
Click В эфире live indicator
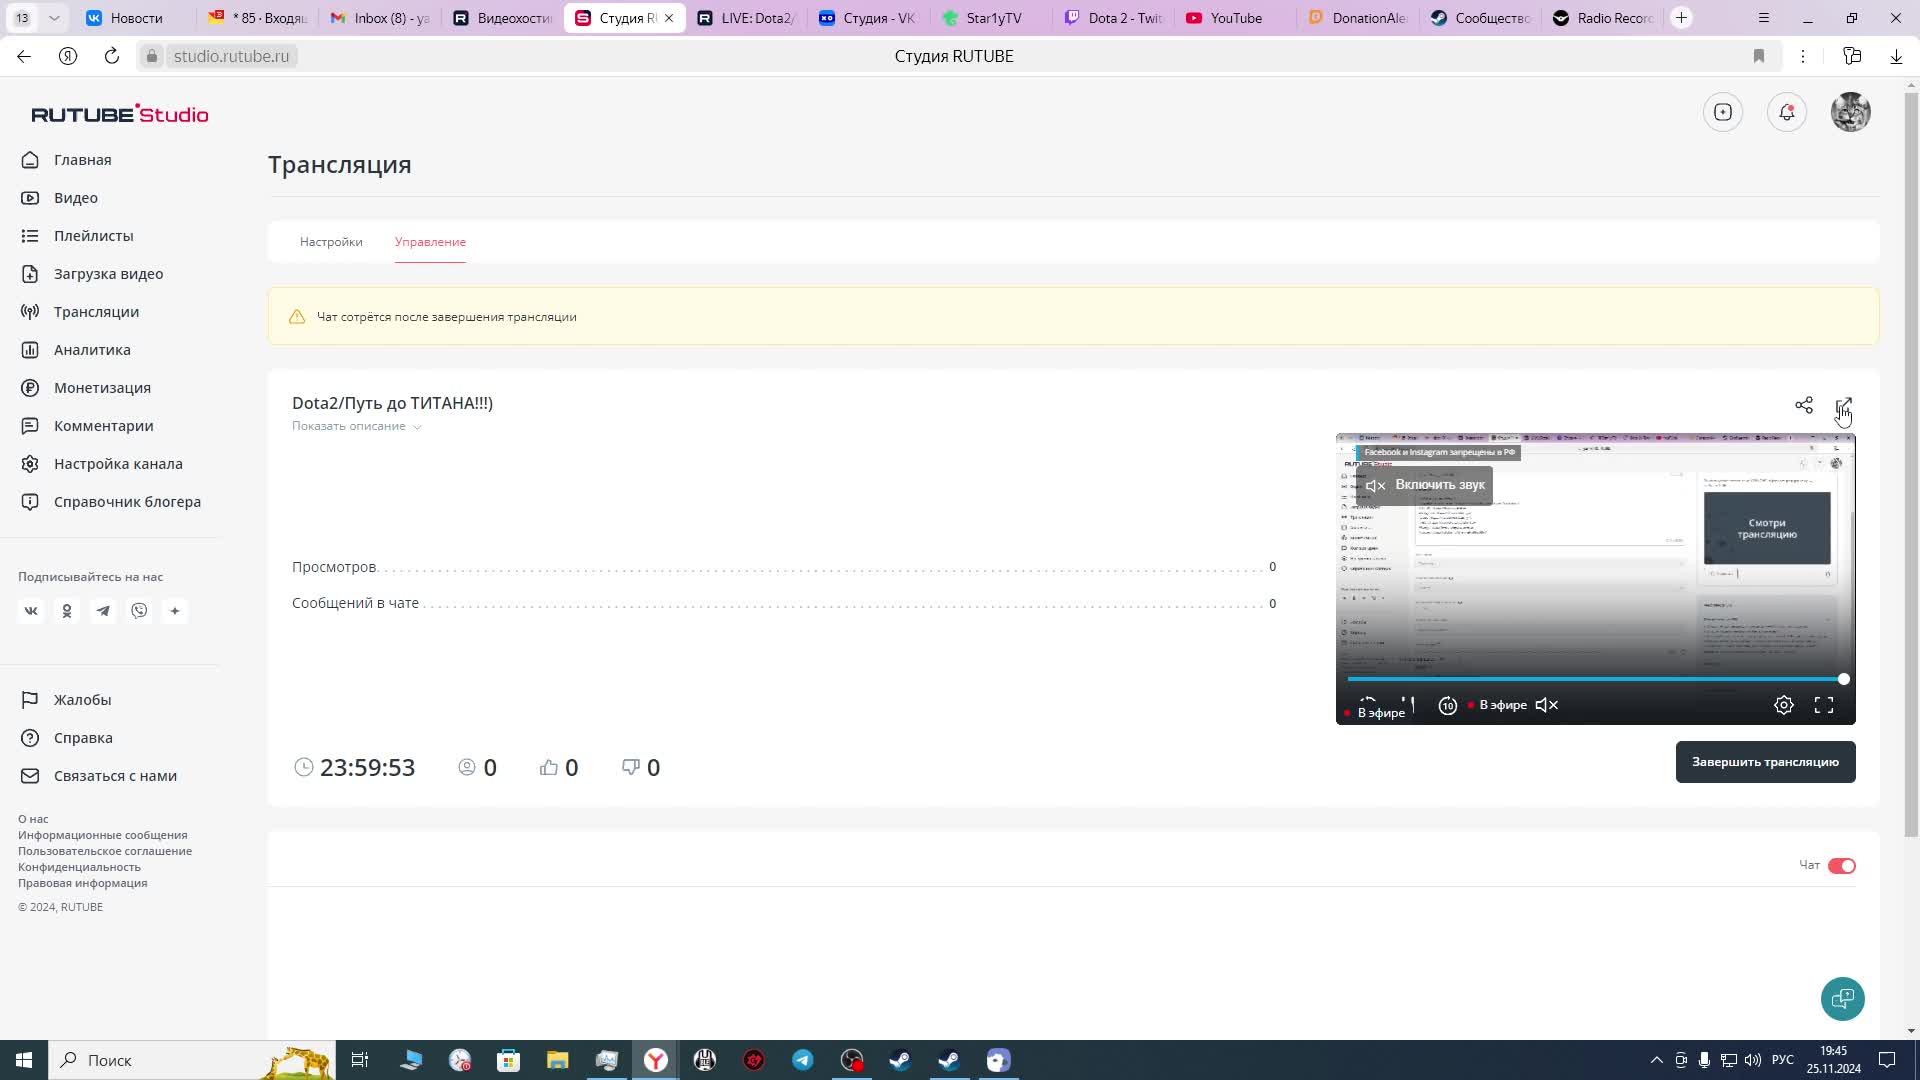(1497, 705)
